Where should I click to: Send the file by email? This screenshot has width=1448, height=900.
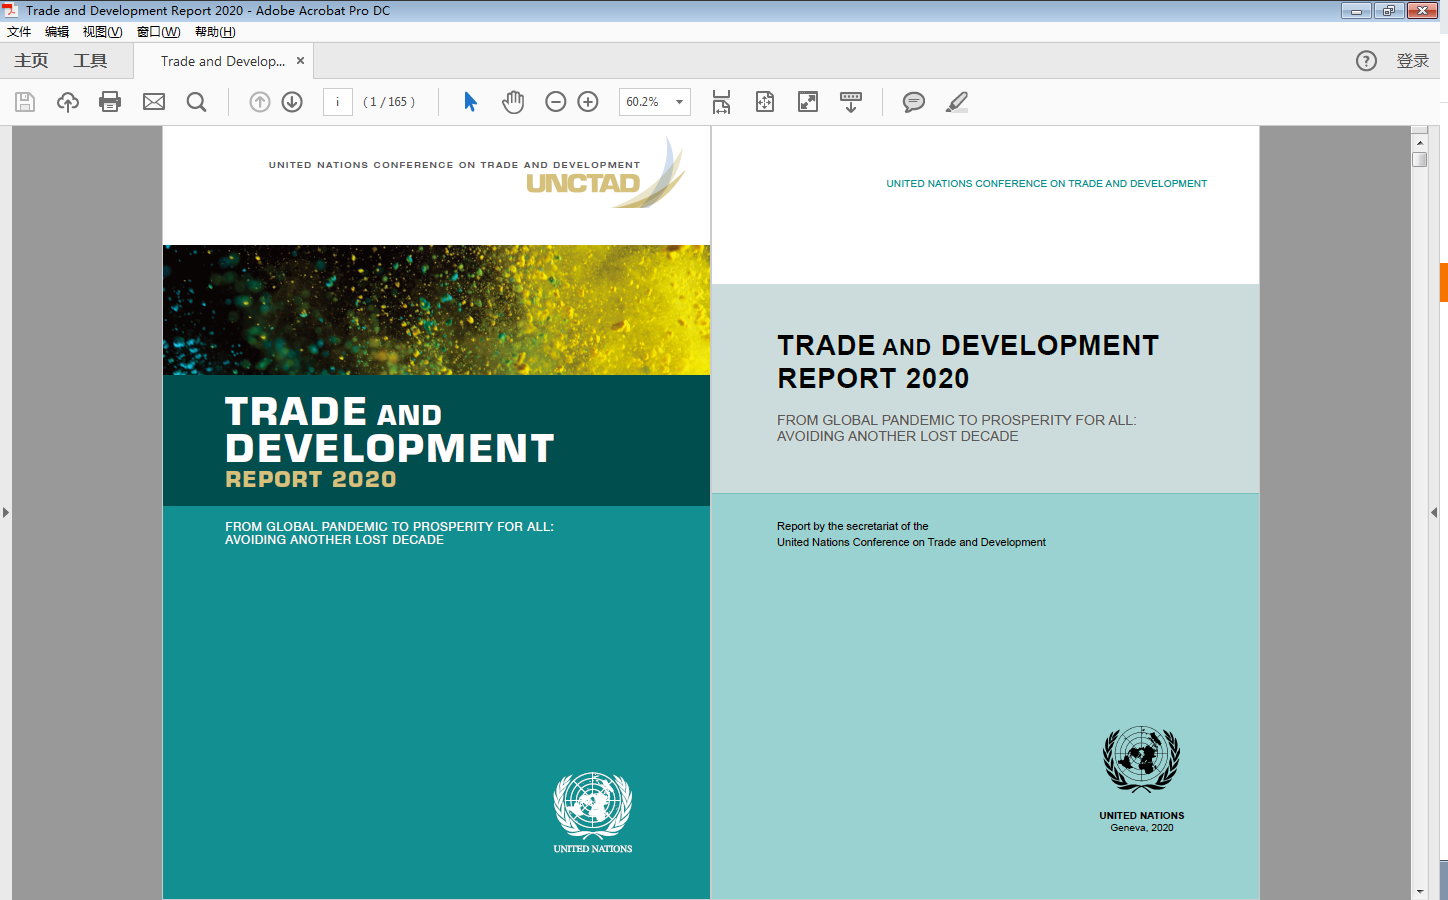(154, 102)
